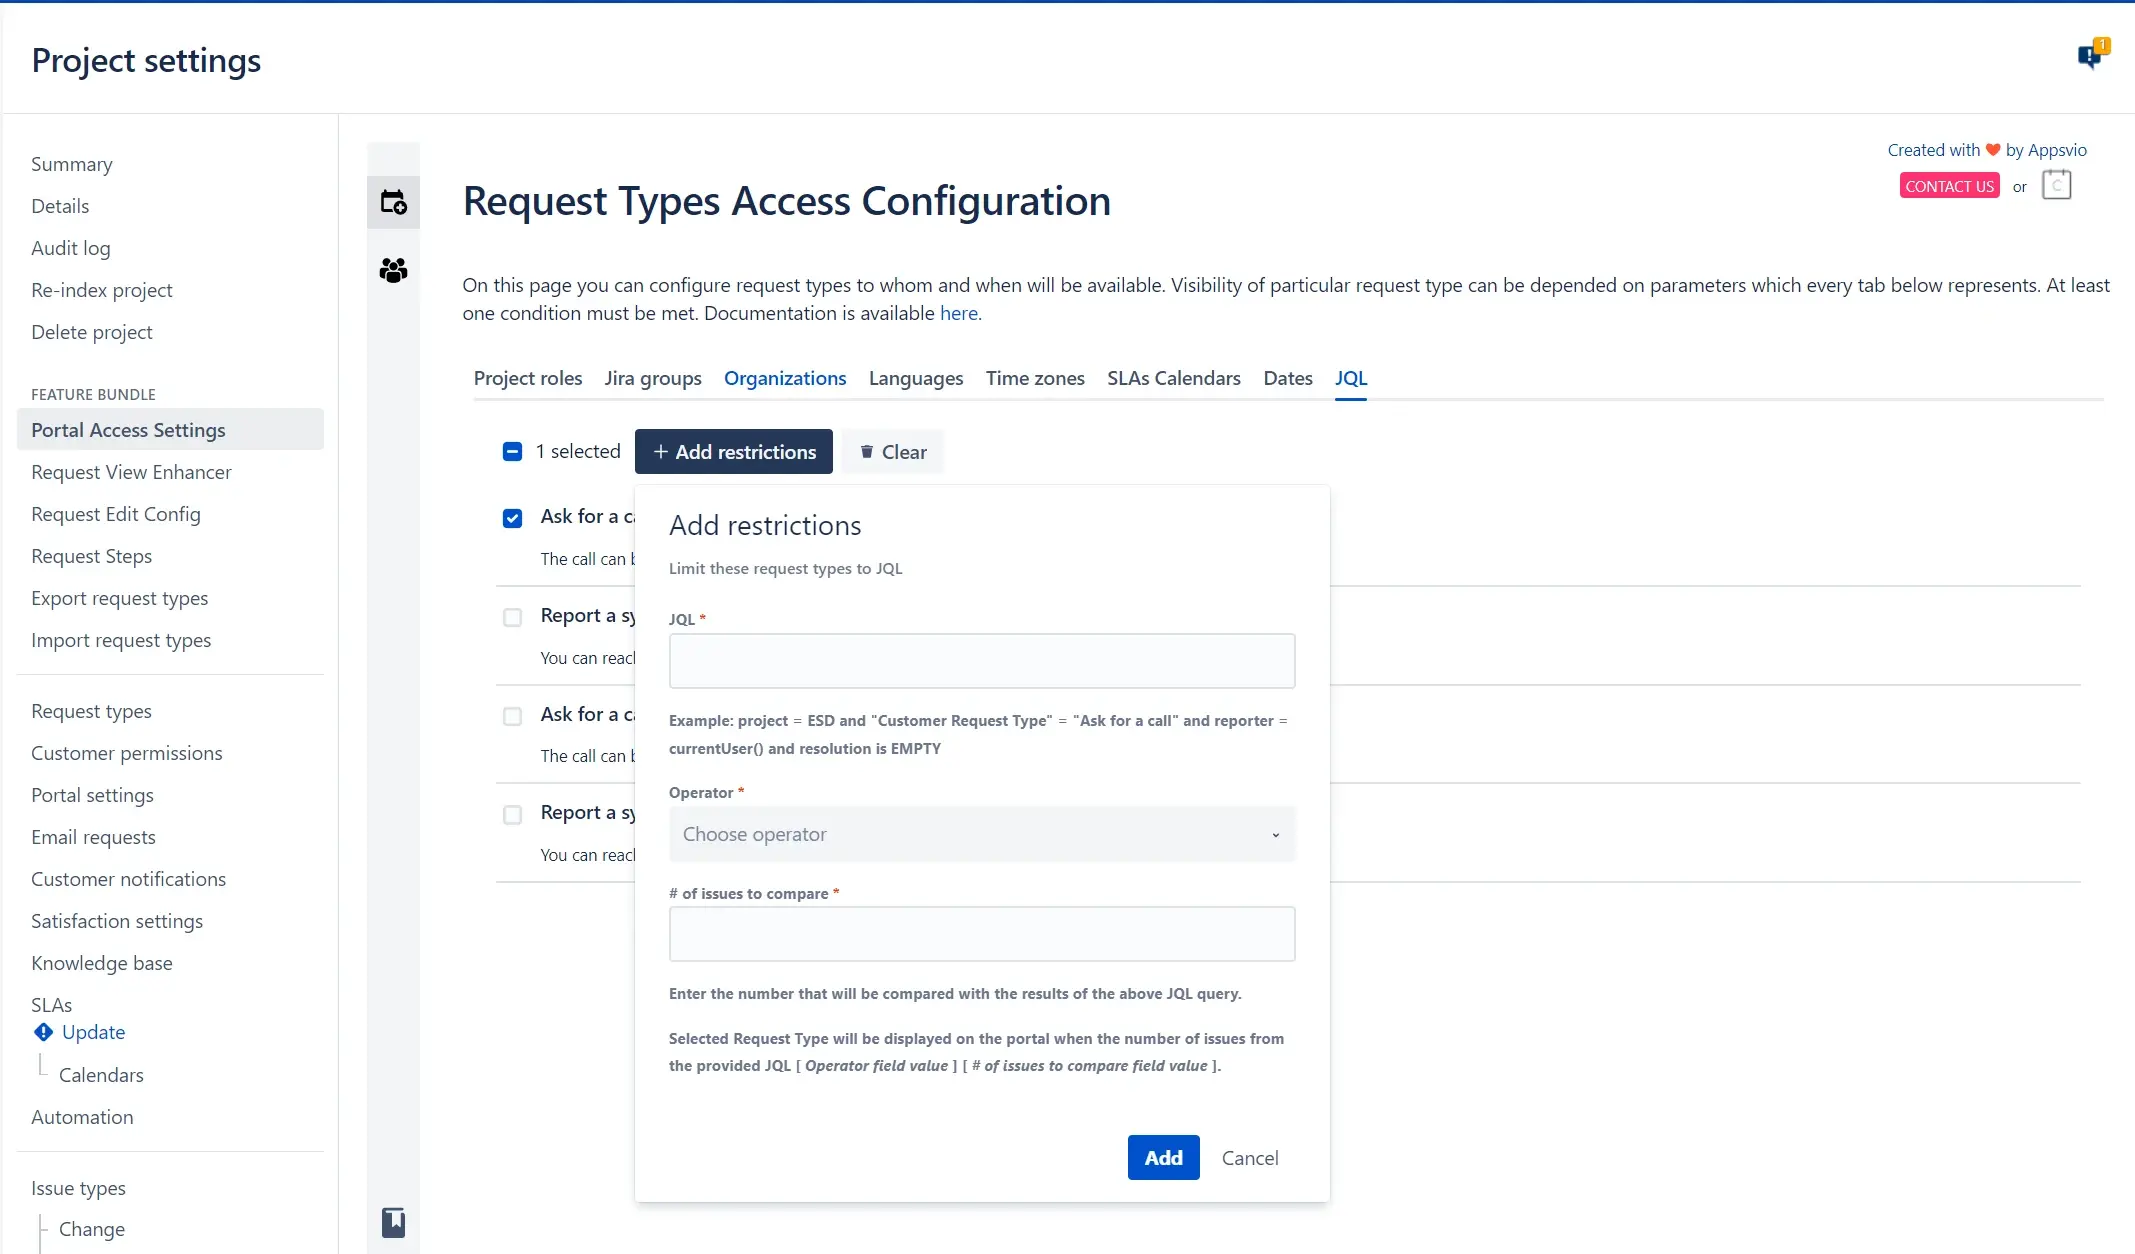Switch to the Project roles tab
Viewport: 2135px width, 1254px height.
pyautogui.click(x=528, y=378)
